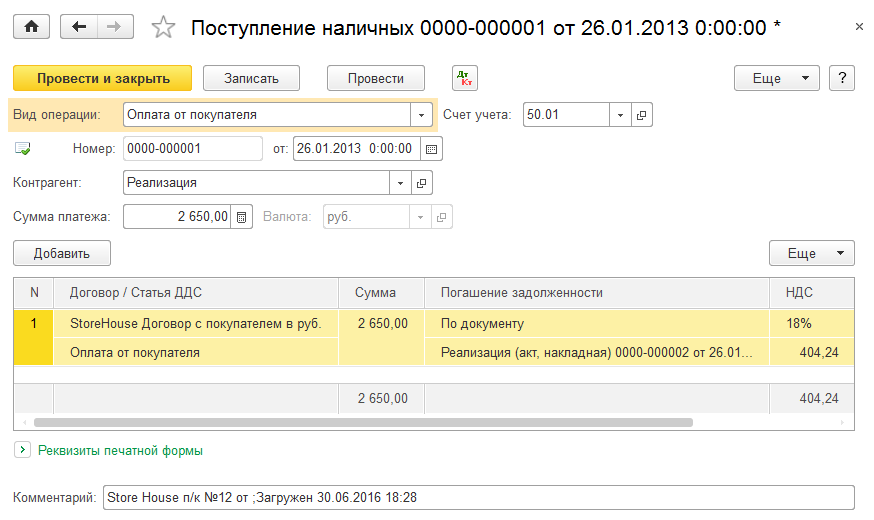Open the Контрагент dropdown arrow
Viewport: 874px width, 520px height.
pyautogui.click(x=400, y=183)
